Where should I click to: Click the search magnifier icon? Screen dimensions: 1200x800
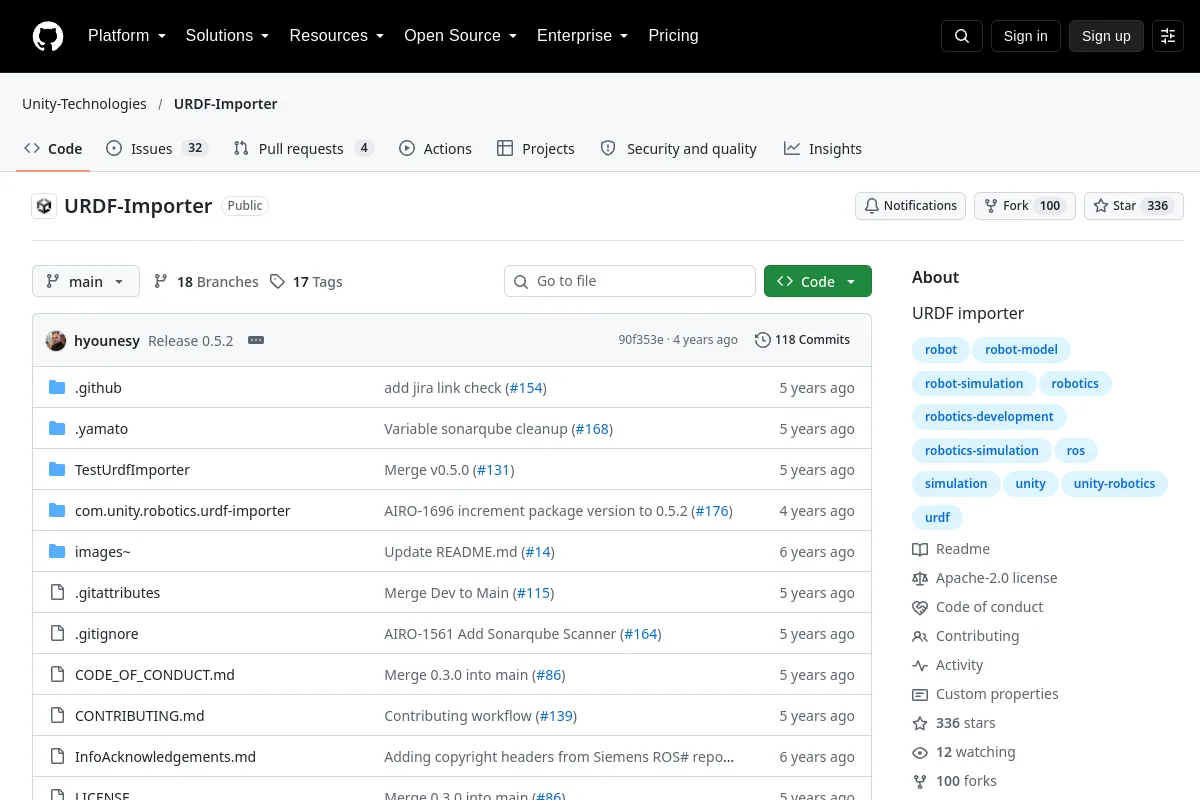point(962,36)
